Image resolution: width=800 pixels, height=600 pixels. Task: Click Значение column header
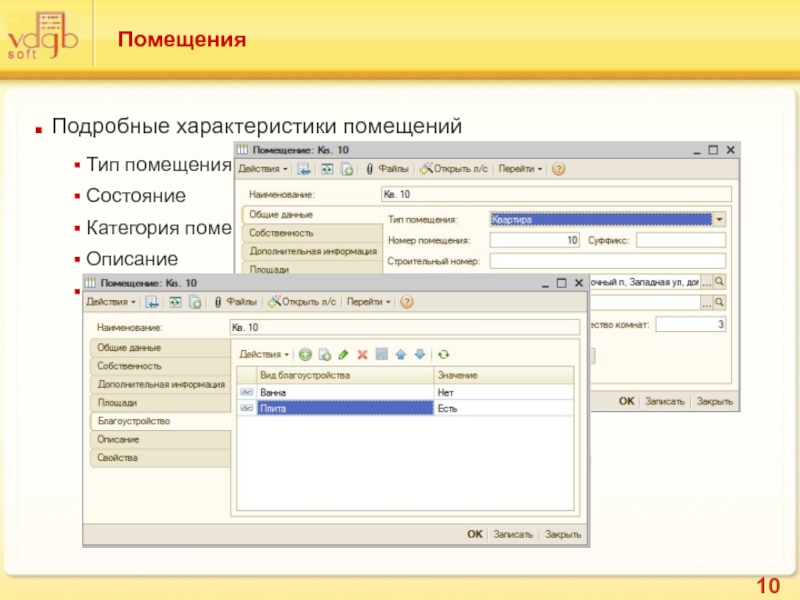pyautogui.click(x=504, y=375)
